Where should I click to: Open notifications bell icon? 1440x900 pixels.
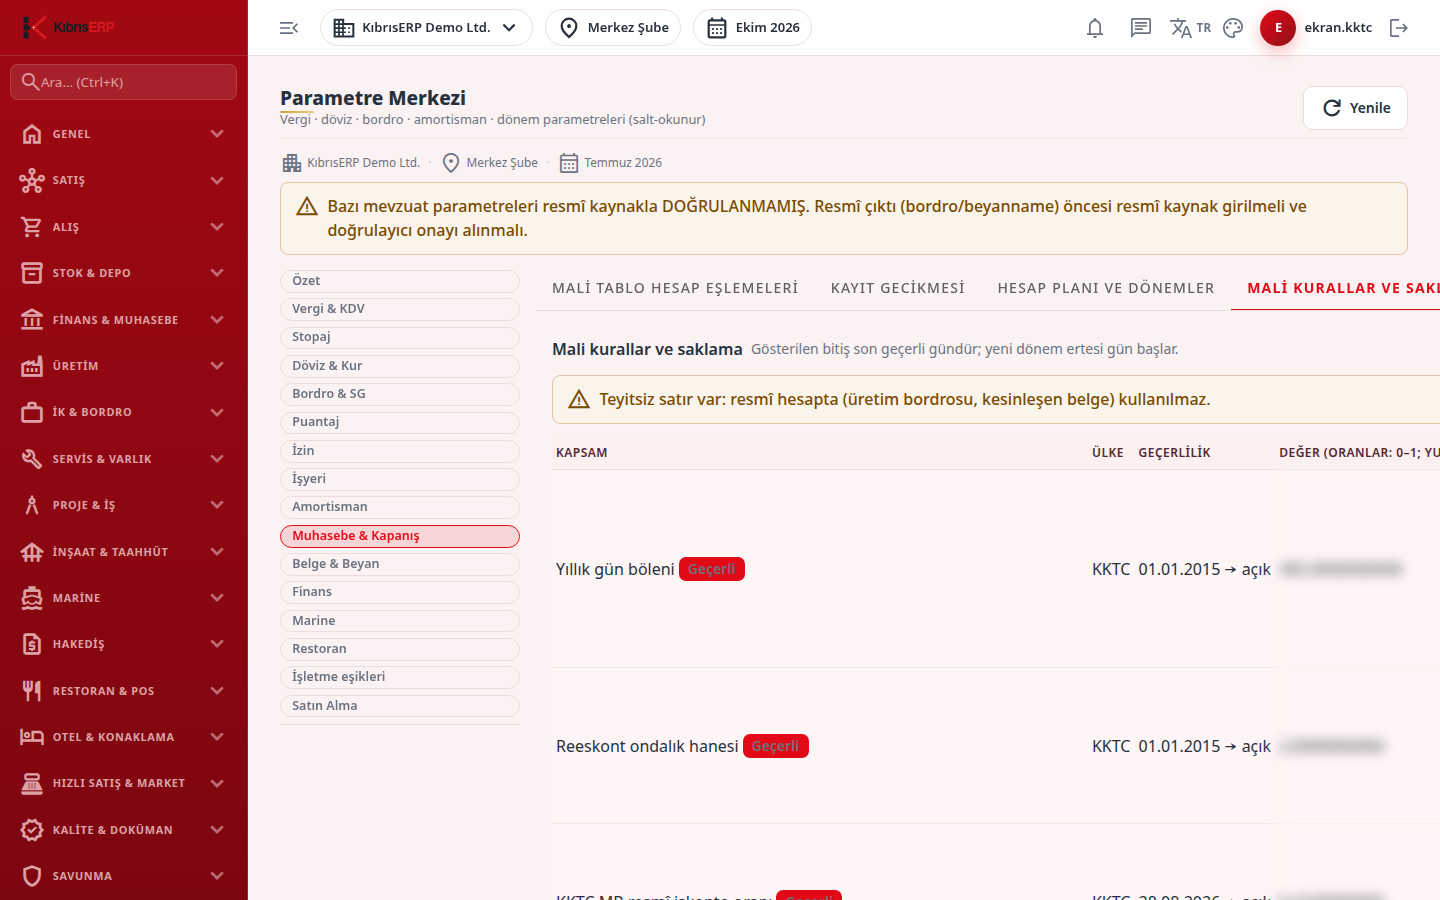[x=1095, y=28]
